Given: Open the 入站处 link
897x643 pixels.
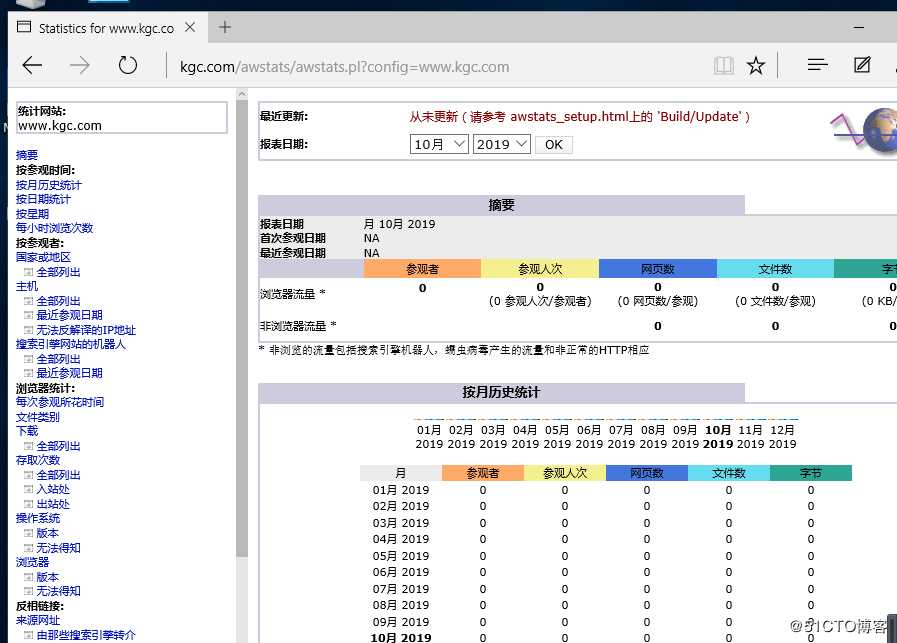Looking at the screenshot, I should [53, 489].
